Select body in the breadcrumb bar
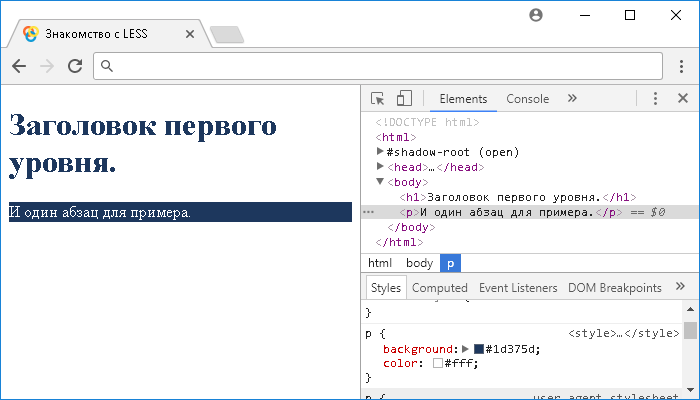 point(419,263)
